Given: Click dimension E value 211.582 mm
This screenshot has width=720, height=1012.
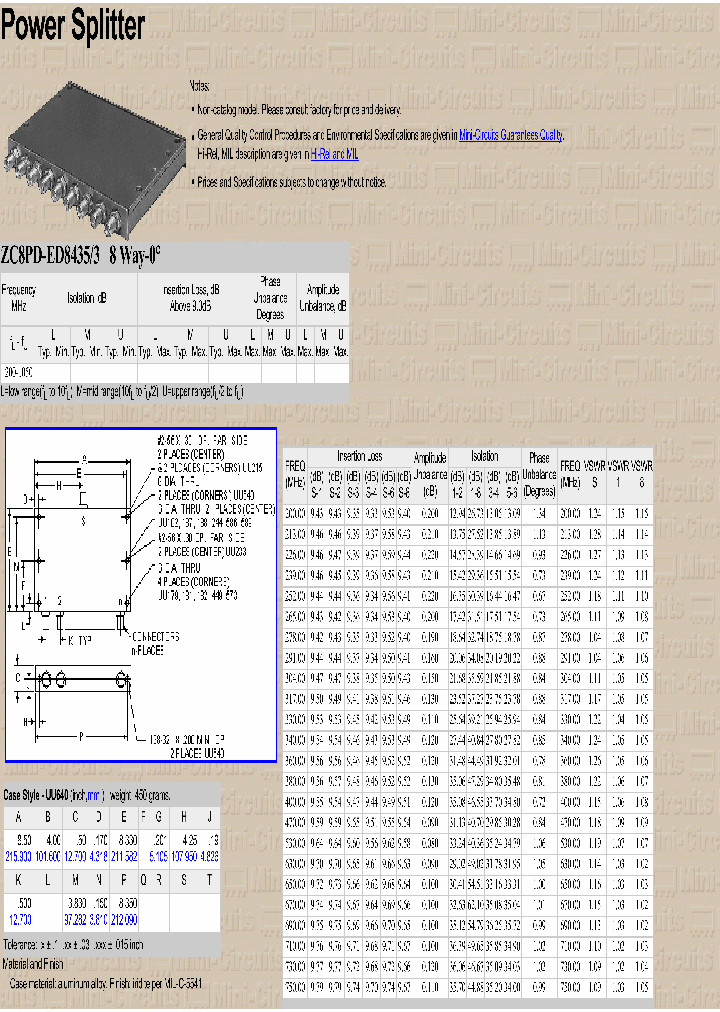Looking at the screenshot, I should (x=124, y=856).
